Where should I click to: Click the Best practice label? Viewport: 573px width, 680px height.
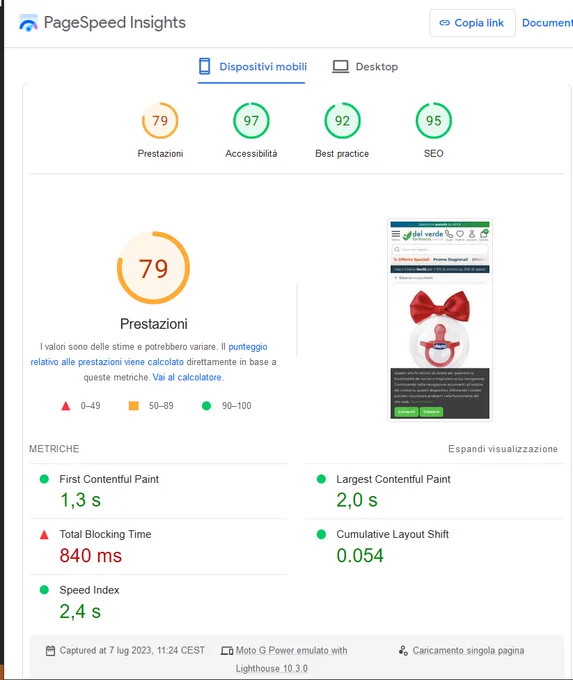tap(342, 154)
